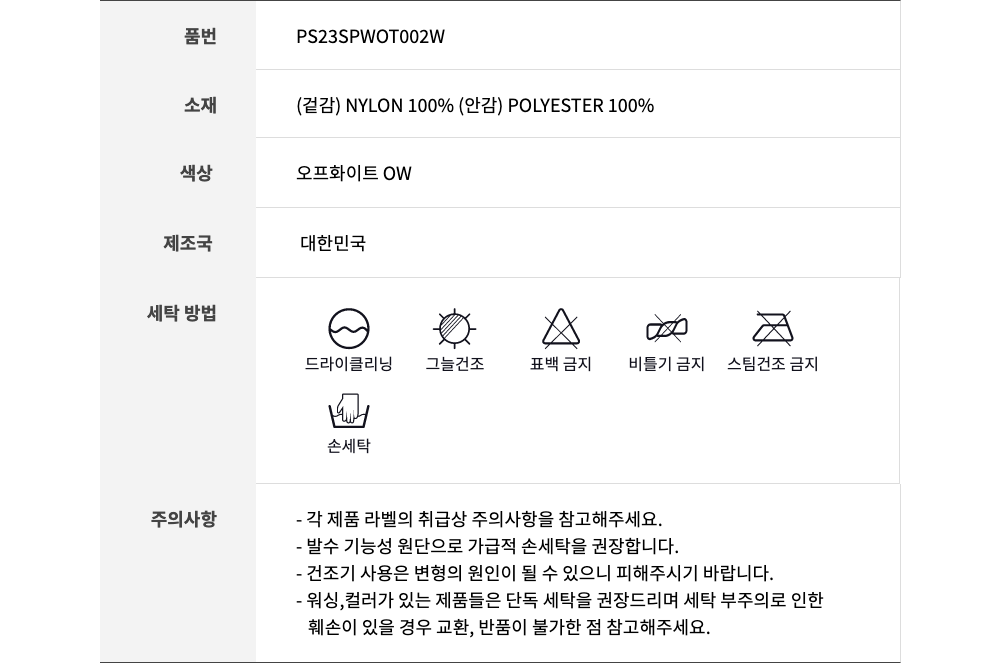Click the hand wash (손세탁) basin icon
The image size is (1000, 663).
click(348, 411)
